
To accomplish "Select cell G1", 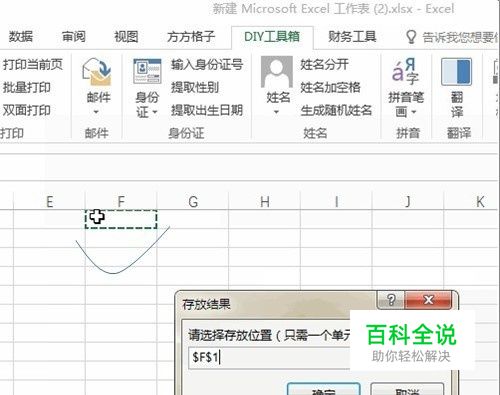I will (193, 219).
